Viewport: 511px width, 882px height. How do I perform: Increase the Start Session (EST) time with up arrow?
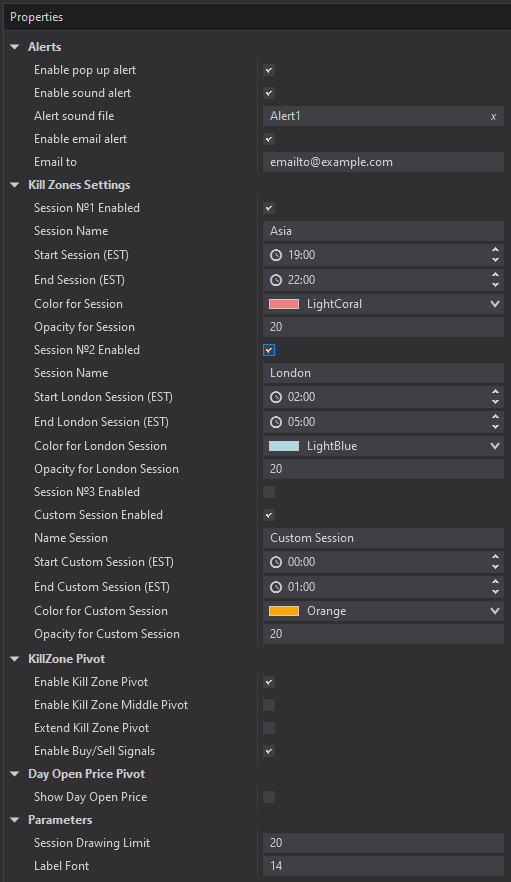click(495, 250)
